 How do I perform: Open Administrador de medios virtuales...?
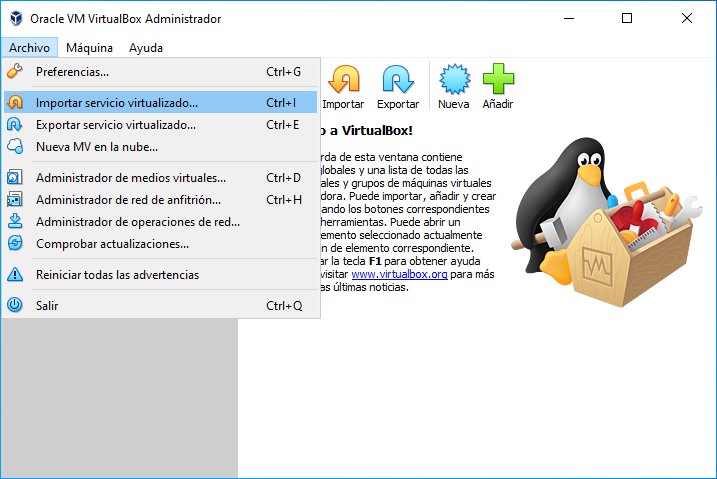(x=160, y=177)
